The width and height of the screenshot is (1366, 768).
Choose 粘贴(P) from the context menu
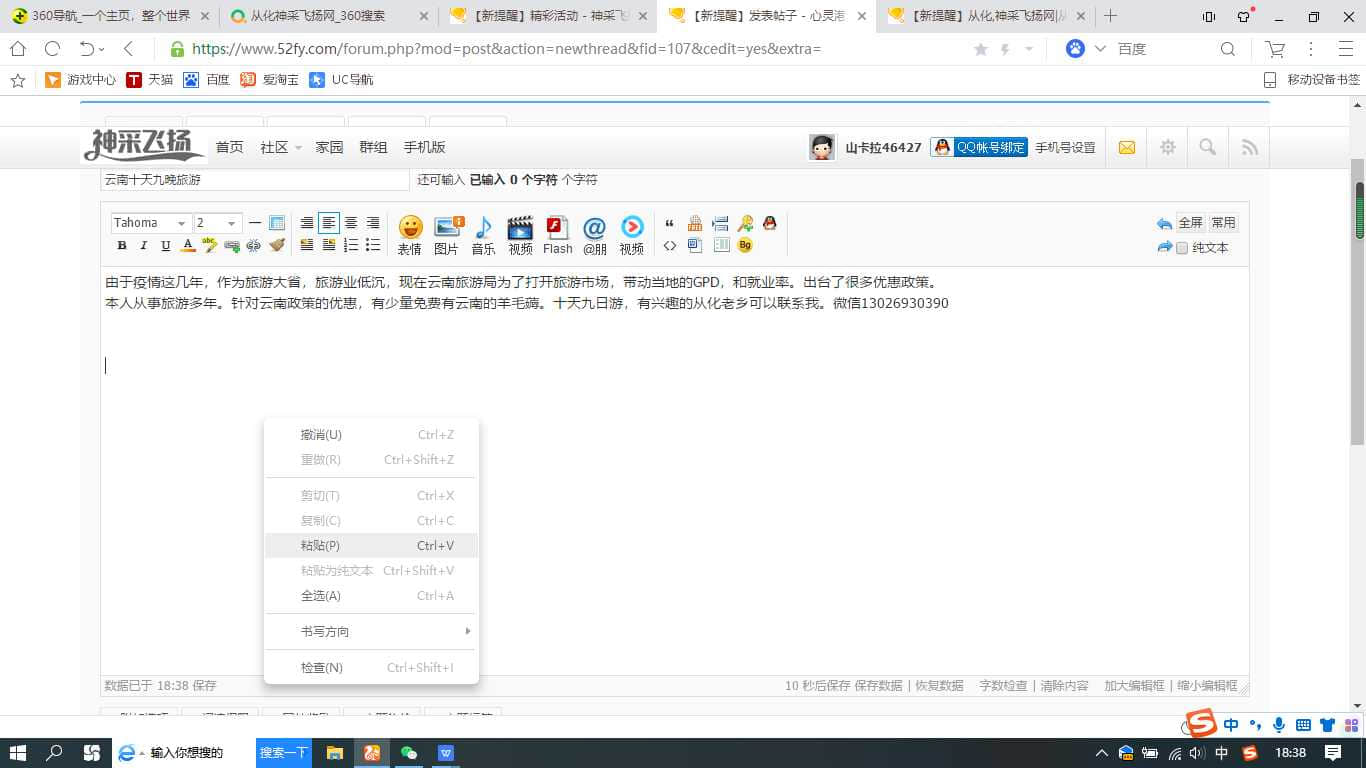tap(321, 546)
